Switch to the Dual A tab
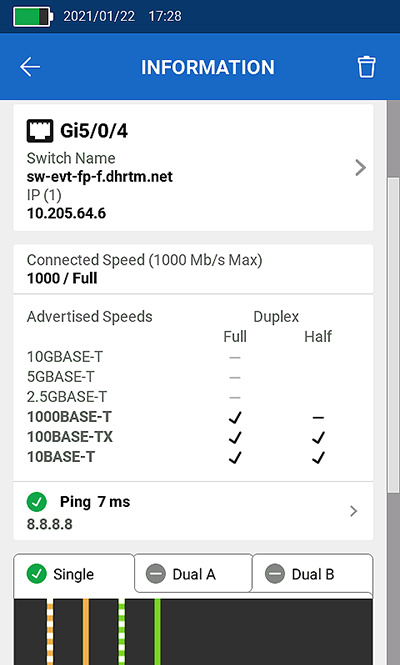400x665 pixels. point(193,573)
